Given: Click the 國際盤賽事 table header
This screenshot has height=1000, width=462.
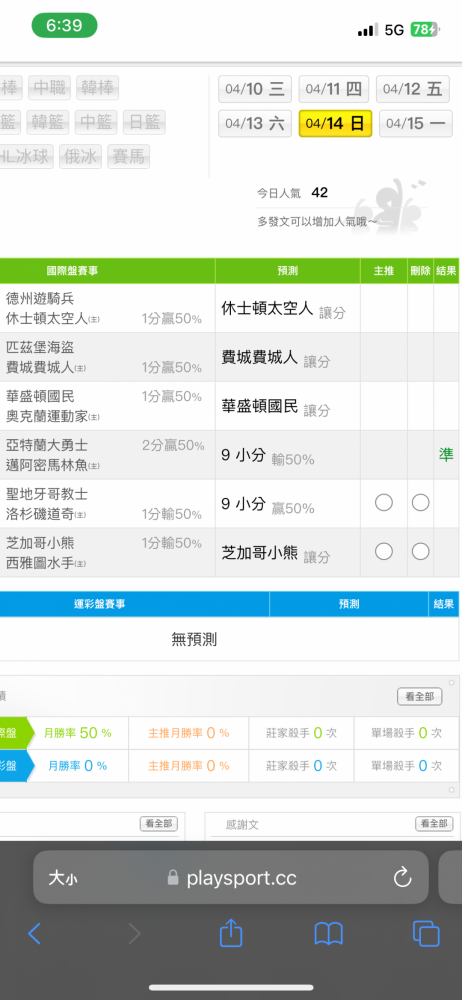Looking at the screenshot, I should [72, 270].
